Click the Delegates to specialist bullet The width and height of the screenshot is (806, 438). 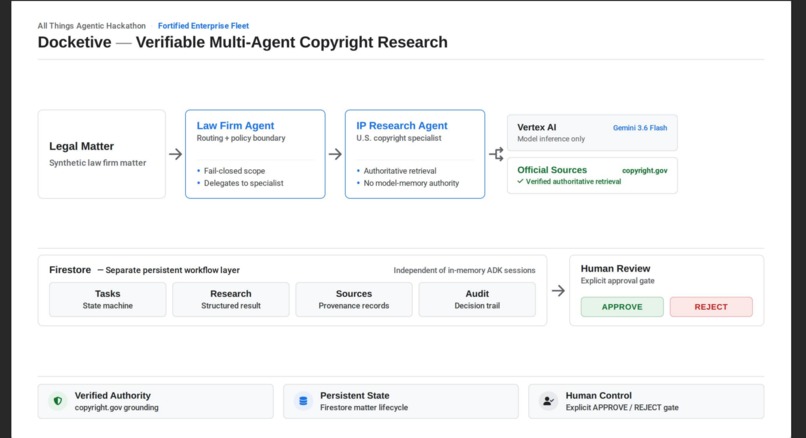point(244,183)
